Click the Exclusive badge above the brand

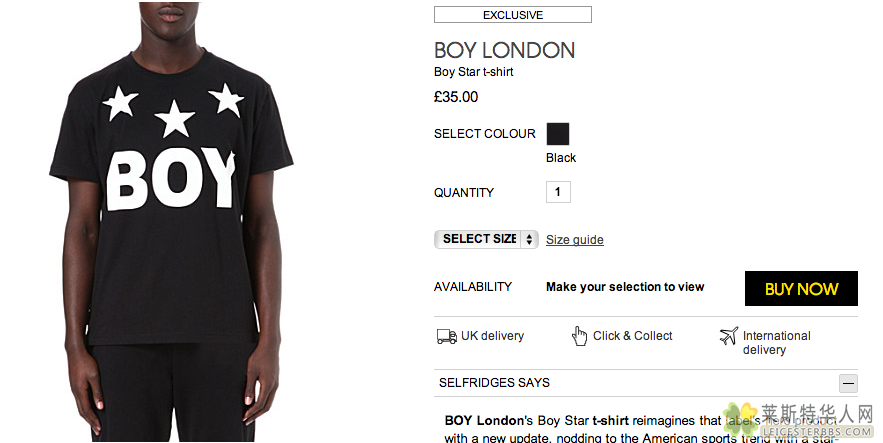point(512,15)
